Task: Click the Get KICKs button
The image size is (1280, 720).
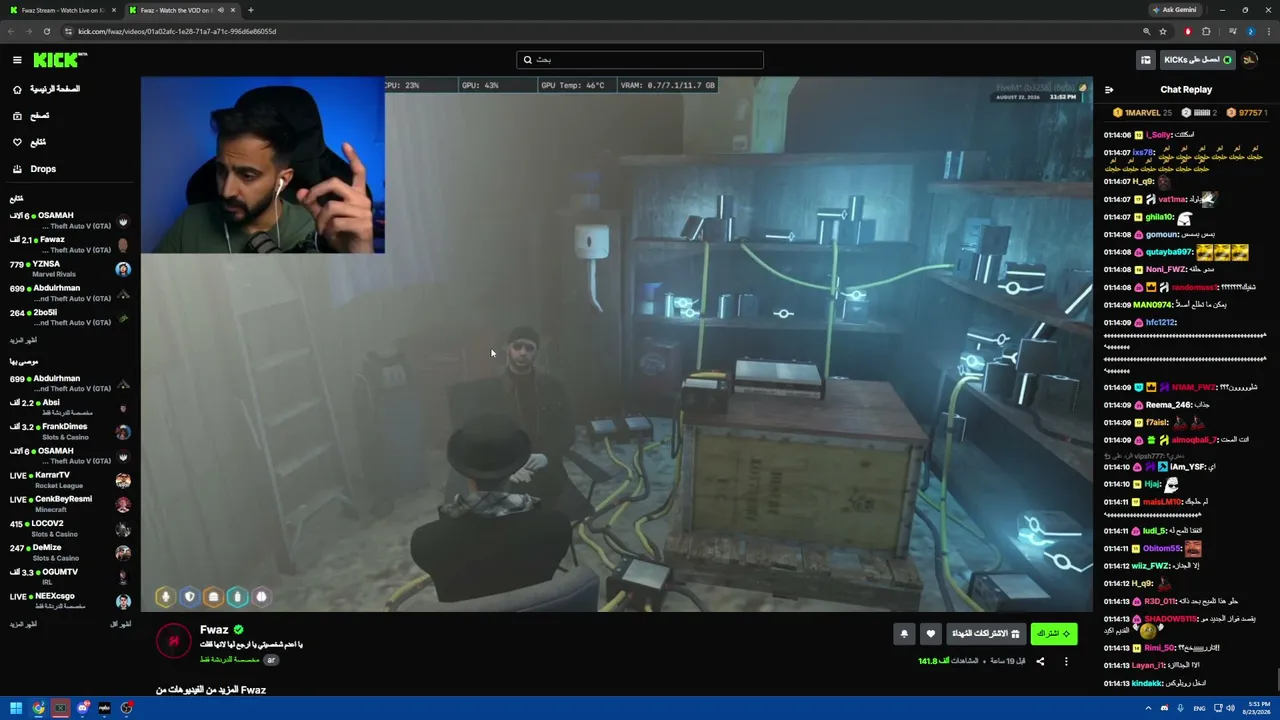Action: tap(1198, 60)
